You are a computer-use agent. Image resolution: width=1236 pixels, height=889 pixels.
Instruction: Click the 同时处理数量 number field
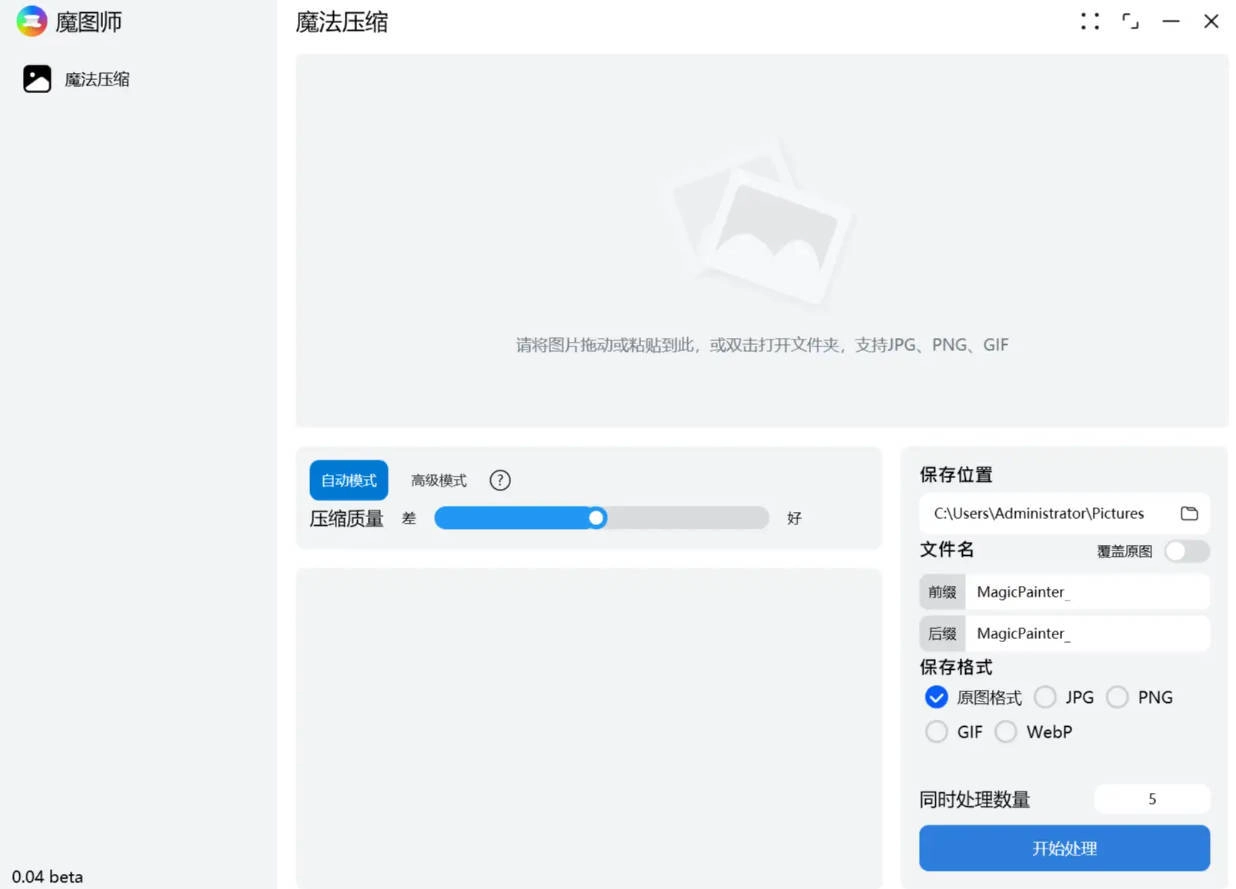pos(1152,799)
